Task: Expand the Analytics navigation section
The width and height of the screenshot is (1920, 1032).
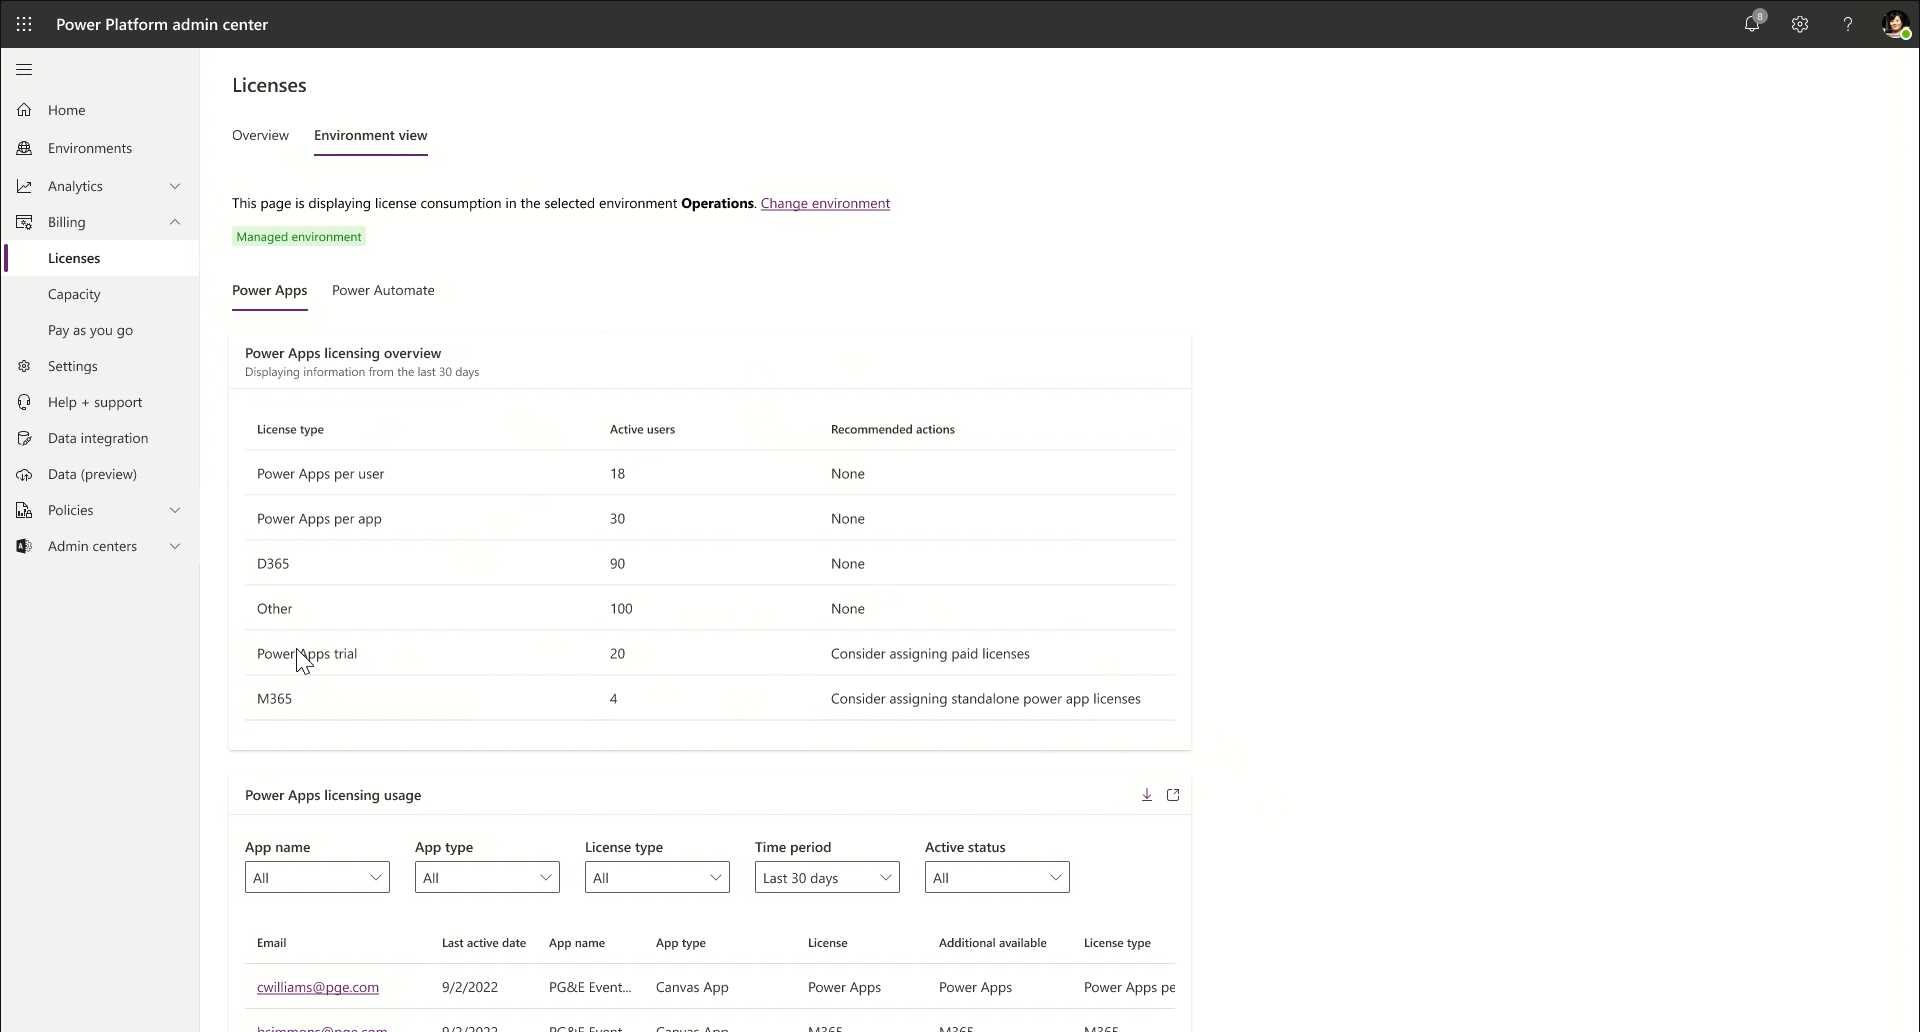Action: (175, 186)
